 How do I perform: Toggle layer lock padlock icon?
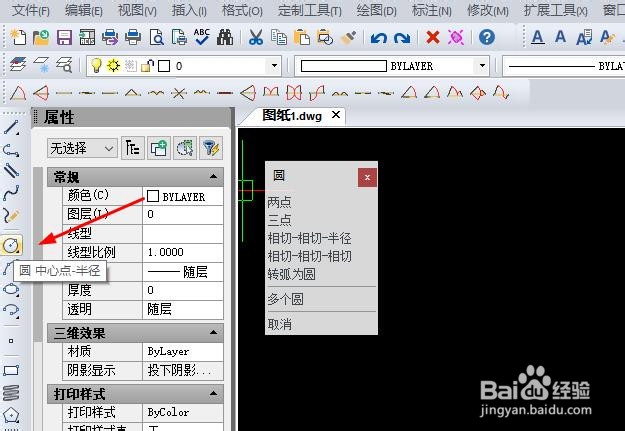click(147, 65)
